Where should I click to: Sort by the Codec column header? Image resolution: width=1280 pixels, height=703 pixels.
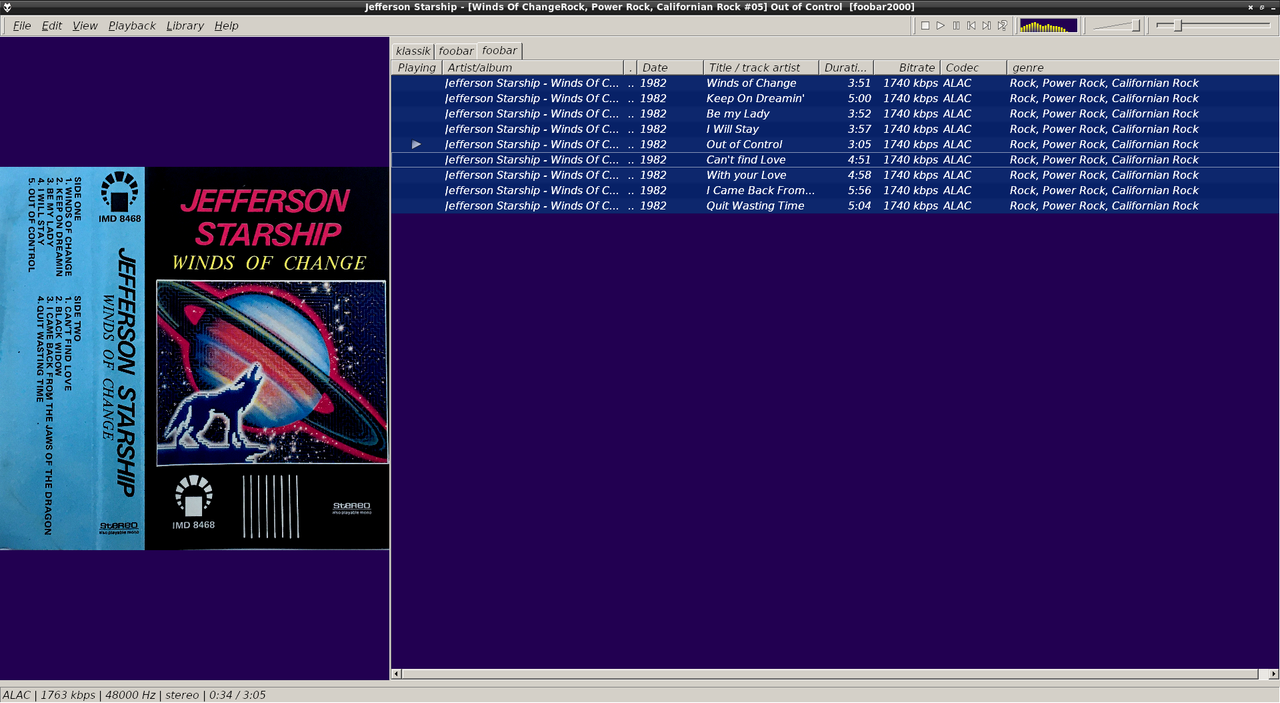[x=974, y=68]
